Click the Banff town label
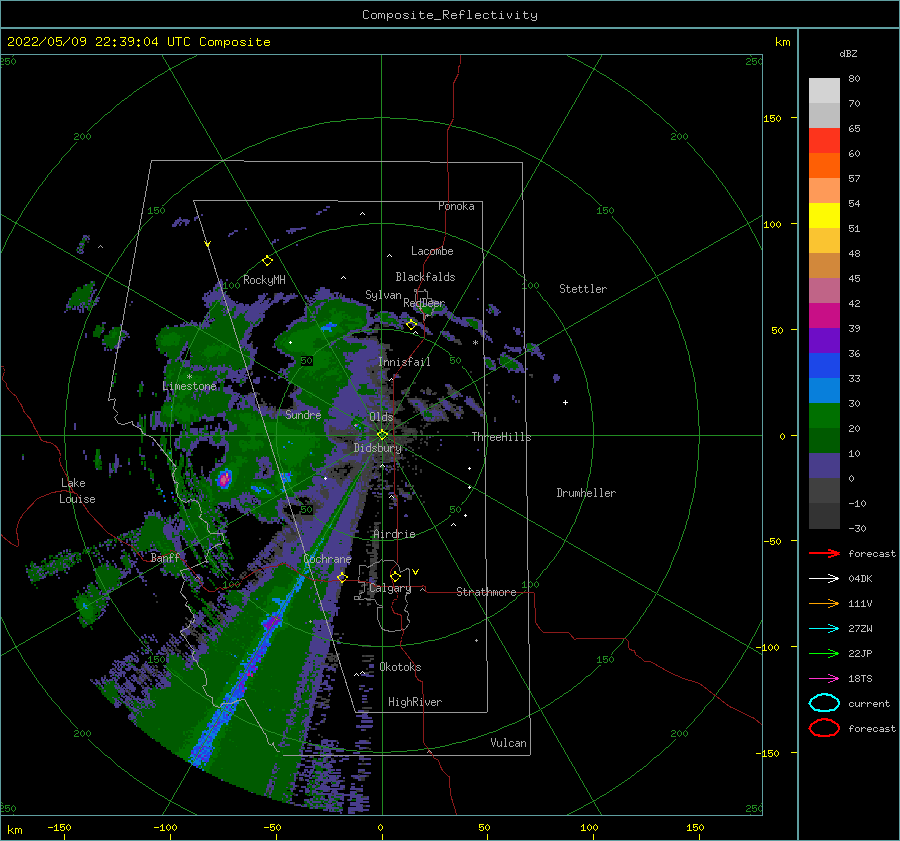900x841 pixels. point(165,557)
